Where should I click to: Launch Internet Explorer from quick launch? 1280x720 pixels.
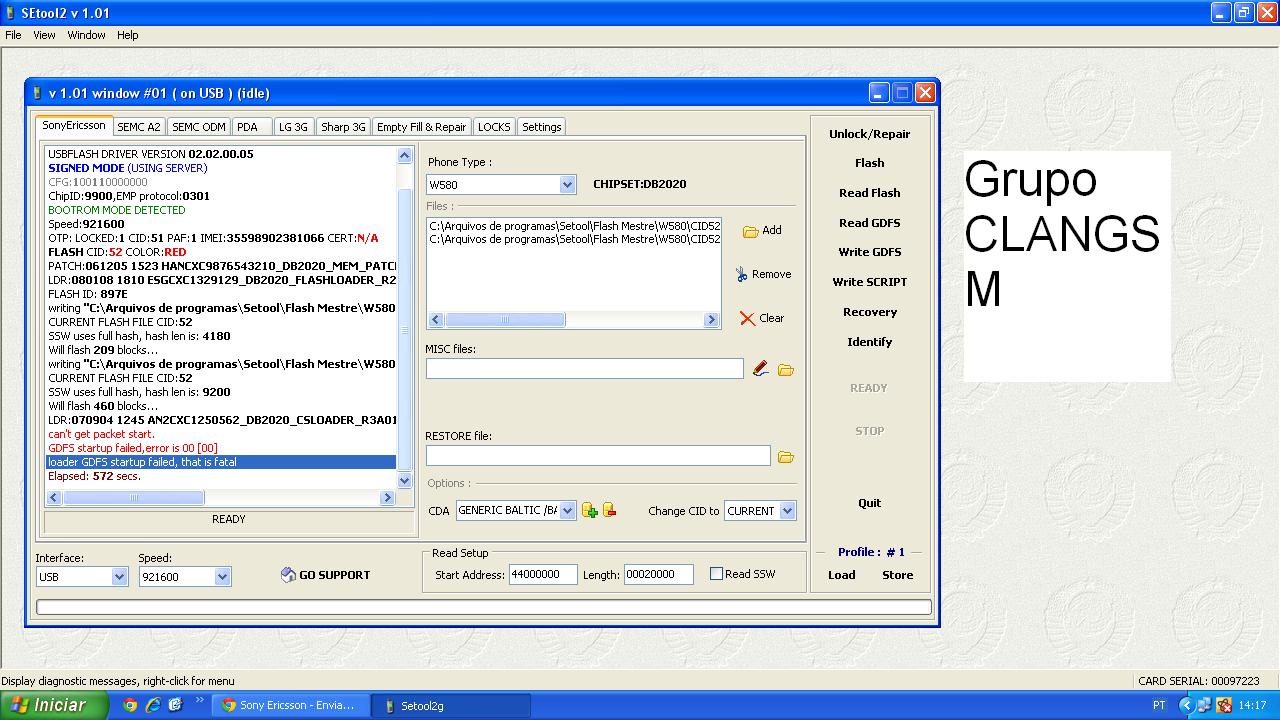(x=153, y=705)
